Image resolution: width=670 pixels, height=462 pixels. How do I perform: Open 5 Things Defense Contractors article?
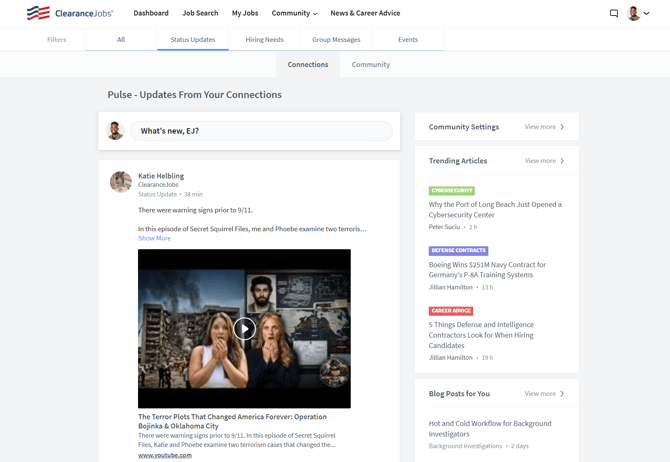(481, 335)
